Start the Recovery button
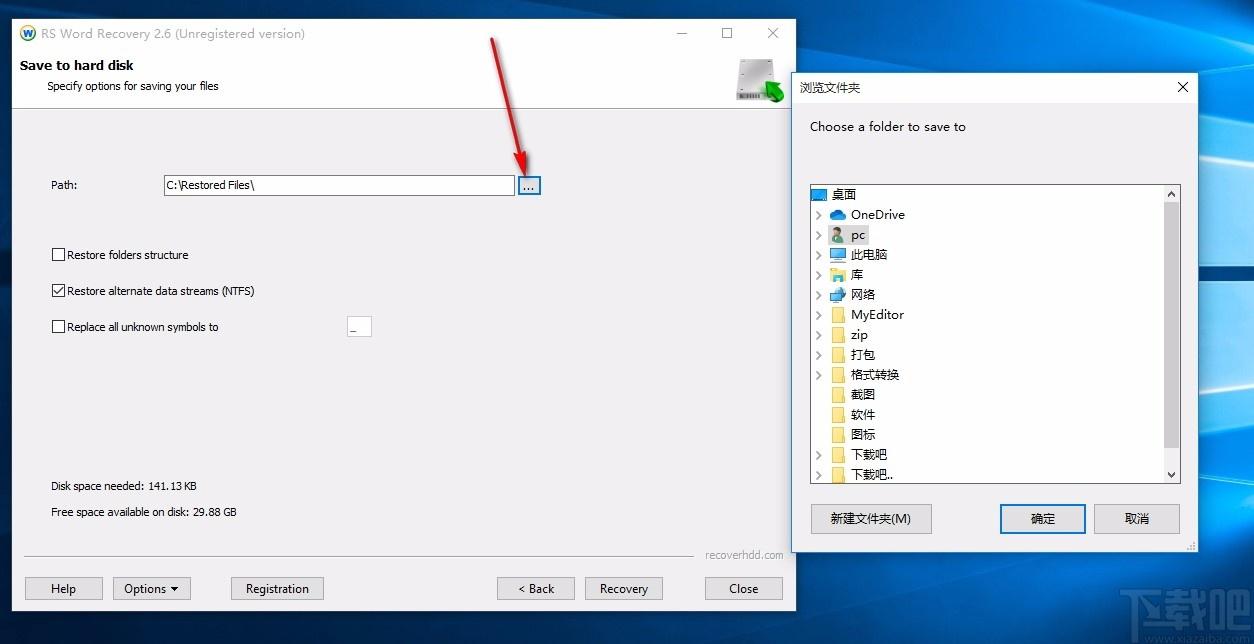Viewport: 1254px width, 644px height. [x=624, y=589]
